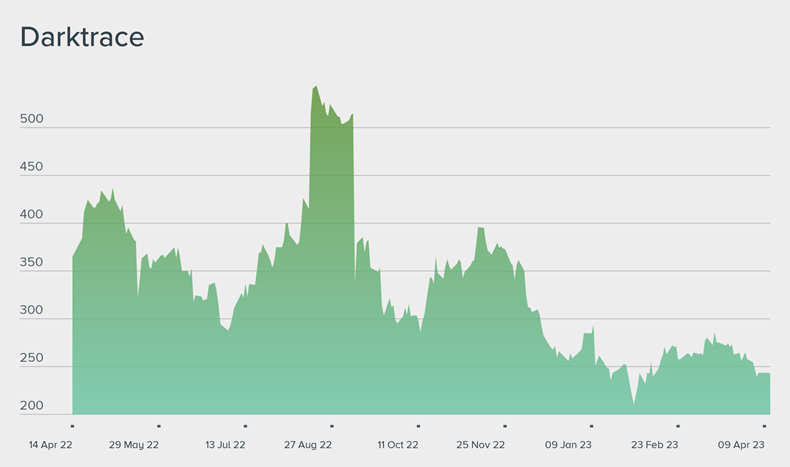The image size is (790, 467).
Task: Click the tick mark above 14 Apr 22
Action: [x=73, y=426]
